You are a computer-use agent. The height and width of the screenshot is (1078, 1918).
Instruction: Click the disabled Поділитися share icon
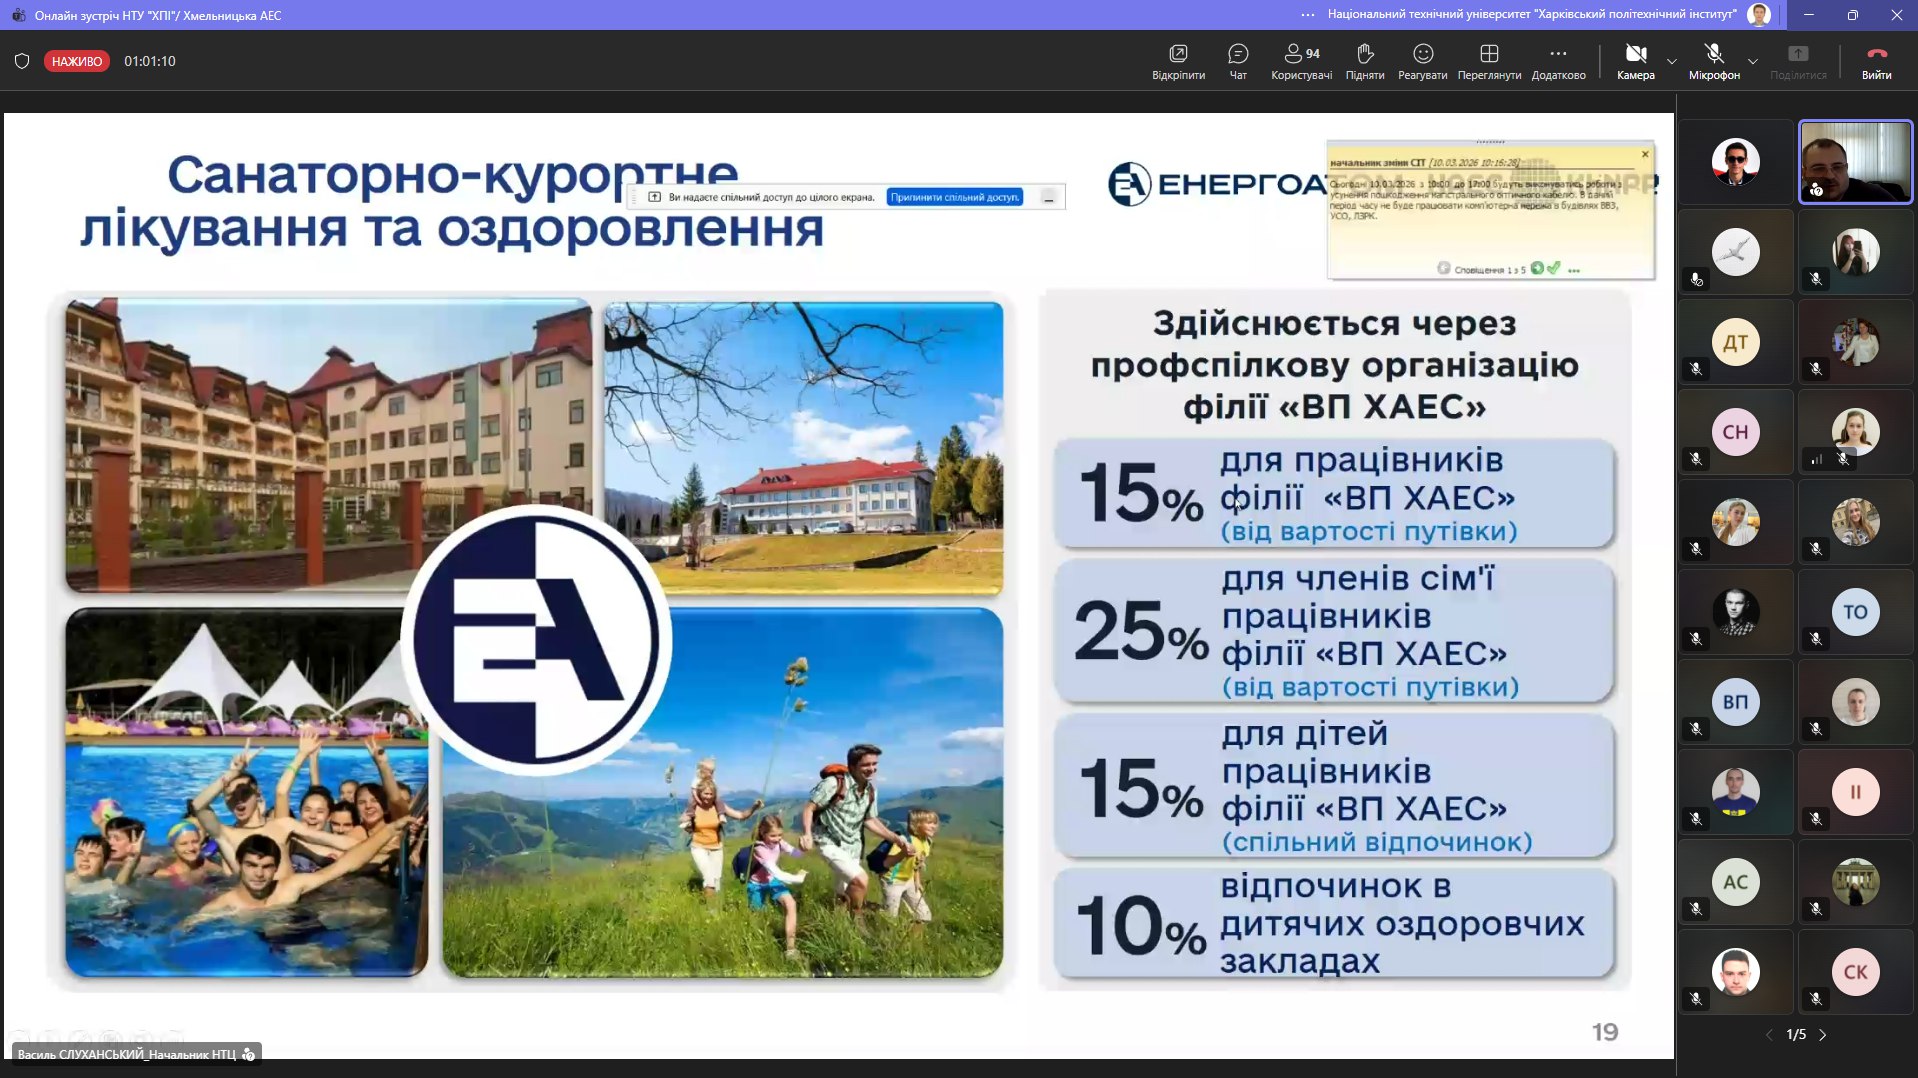tap(1798, 54)
